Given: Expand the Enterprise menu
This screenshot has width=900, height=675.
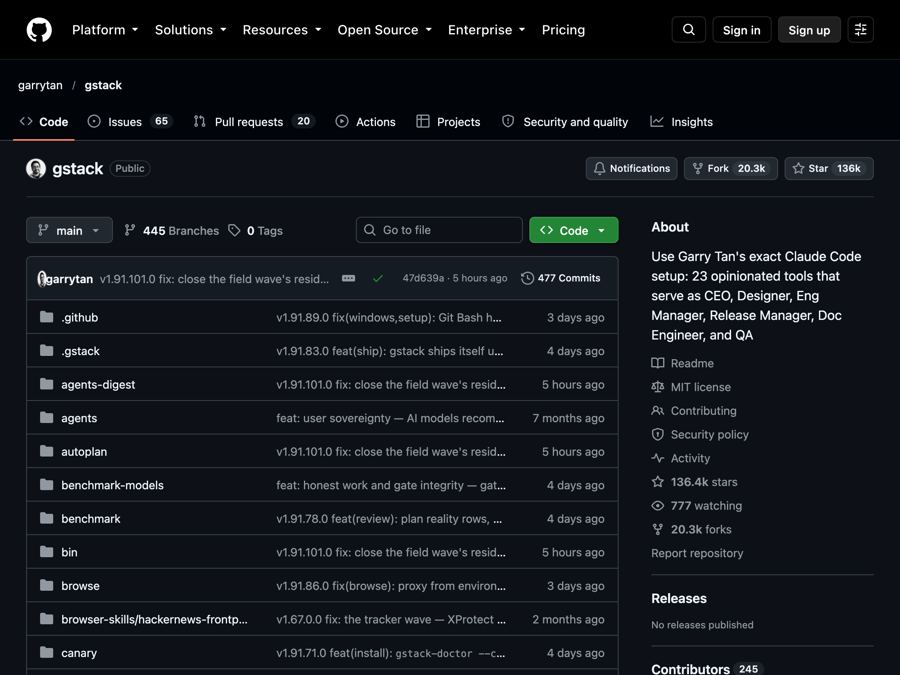Looking at the screenshot, I should pos(487,30).
